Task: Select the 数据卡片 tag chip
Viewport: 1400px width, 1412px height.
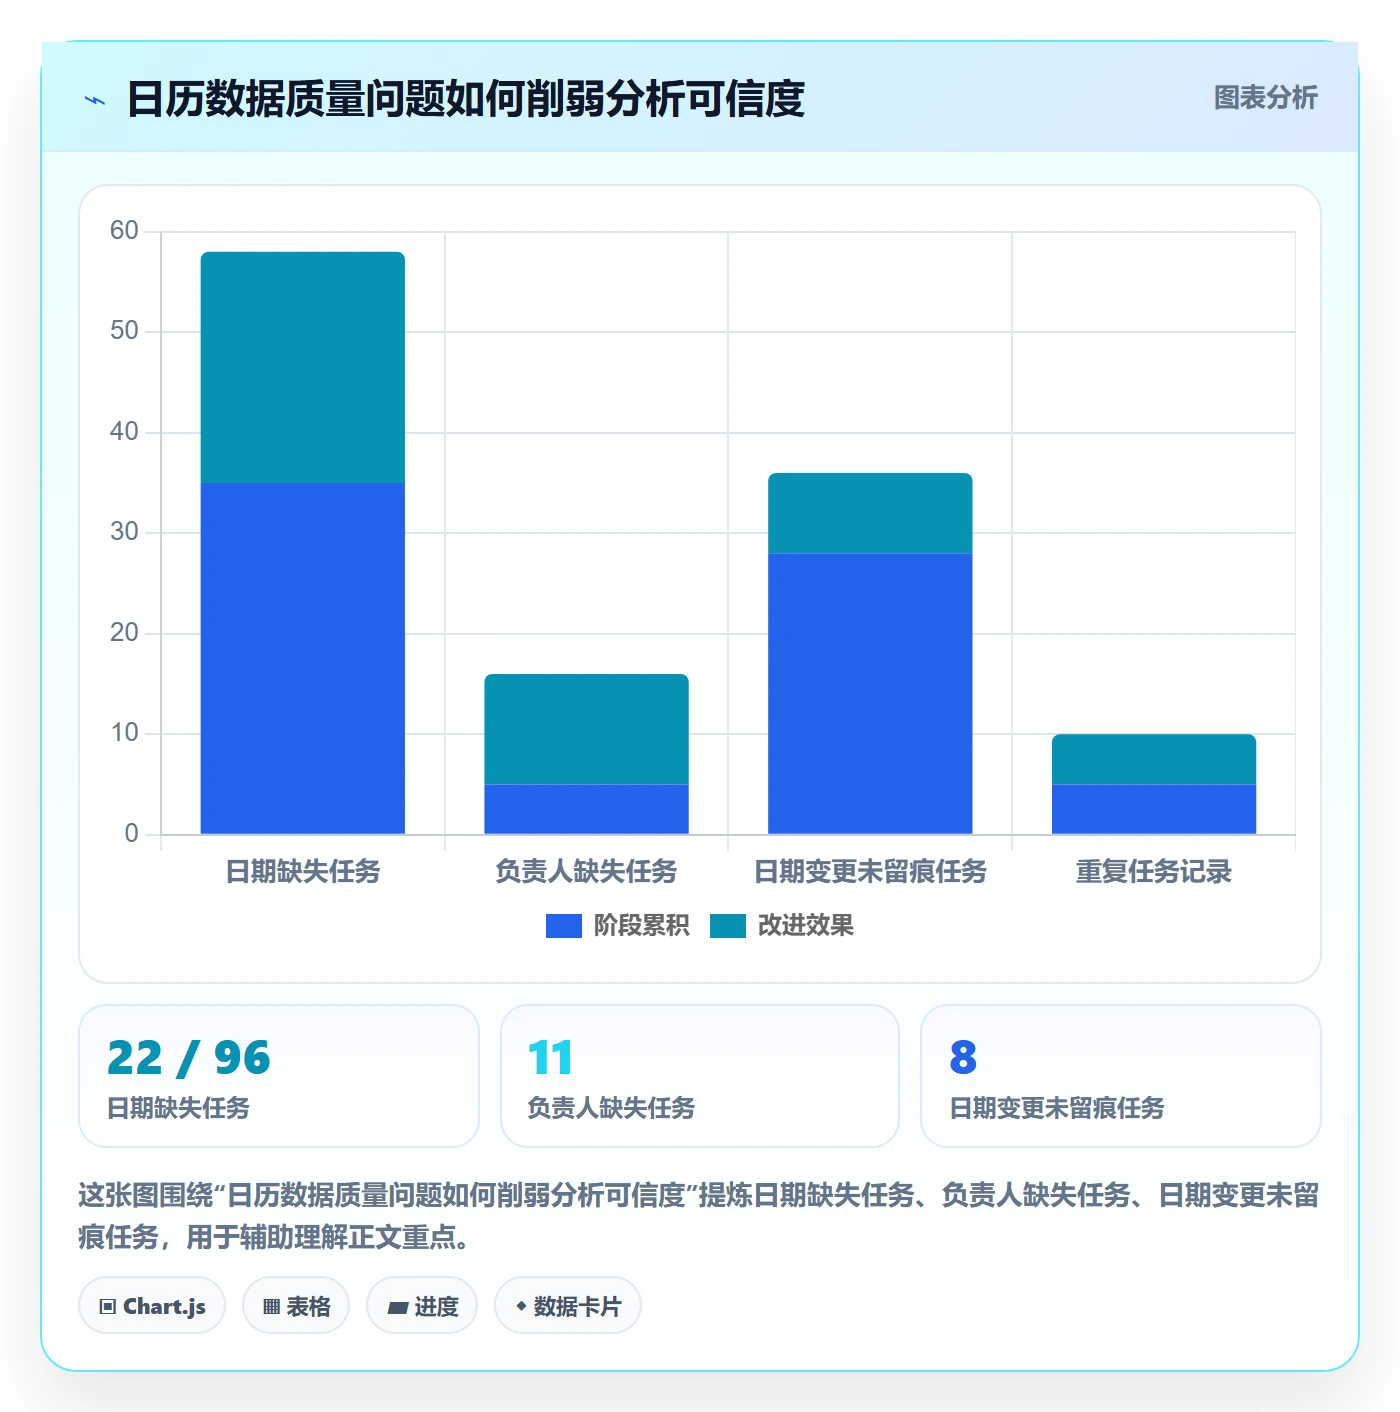Action: coord(567,1306)
